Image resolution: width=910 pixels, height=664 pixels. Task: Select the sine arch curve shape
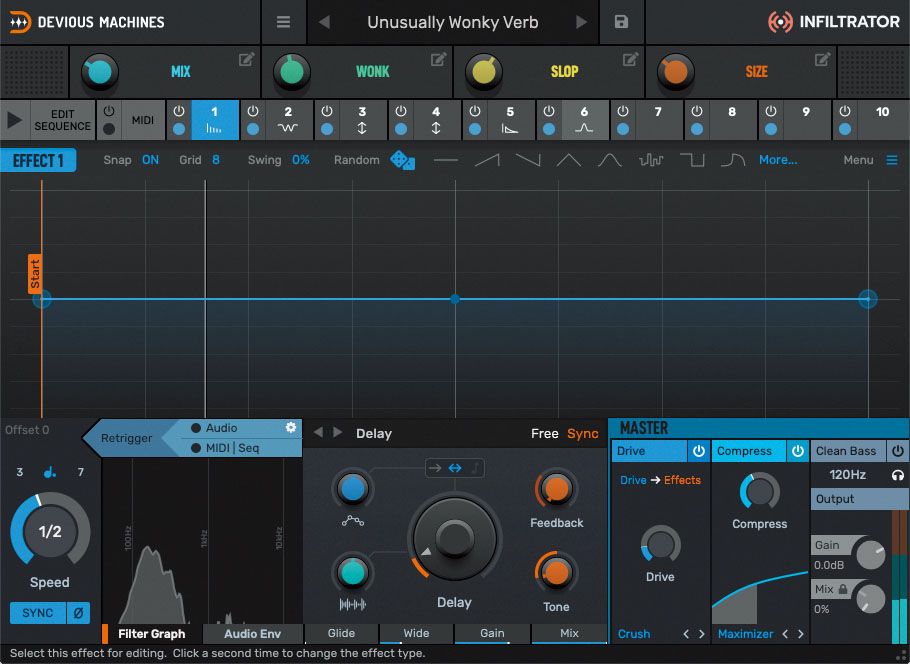[x=610, y=160]
